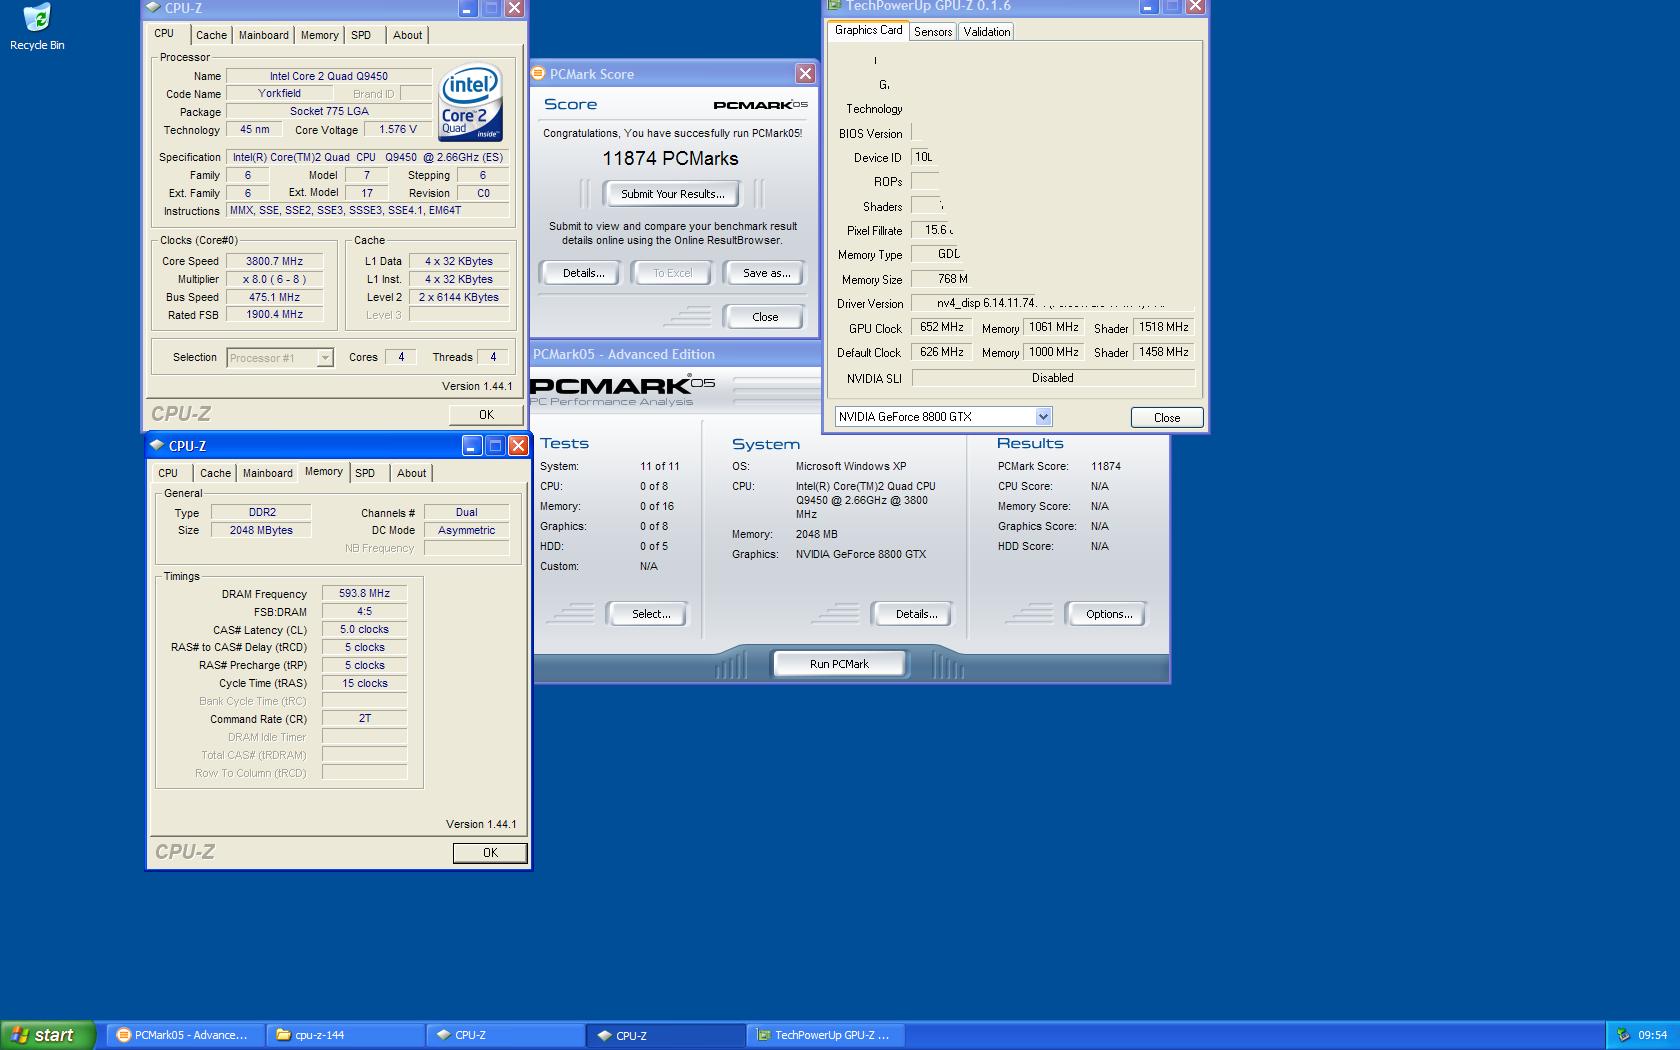
Task: Open cpu-z-144 folder taskbar item
Action: point(346,1035)
